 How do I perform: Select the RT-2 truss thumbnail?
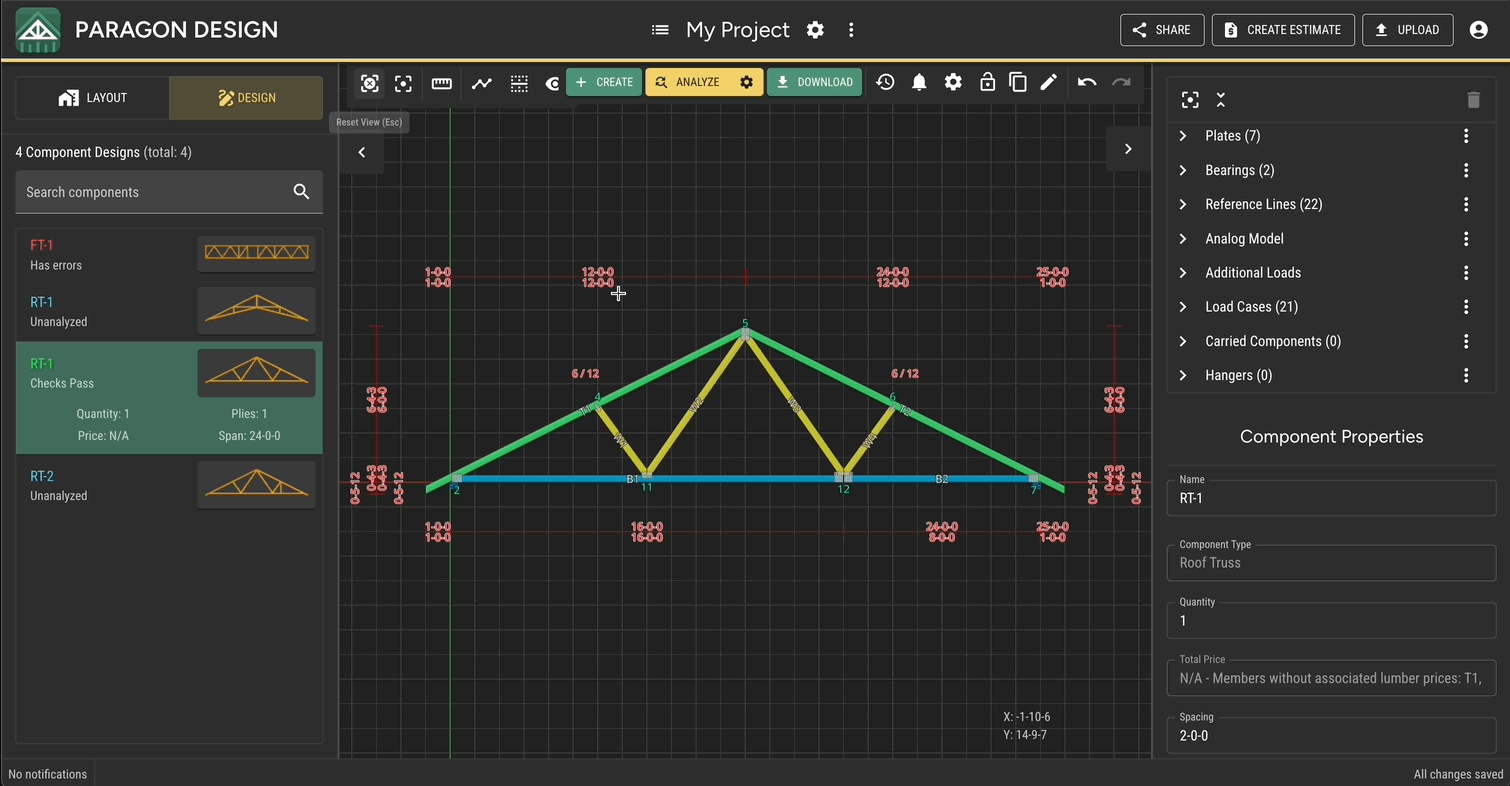(256, 485)
